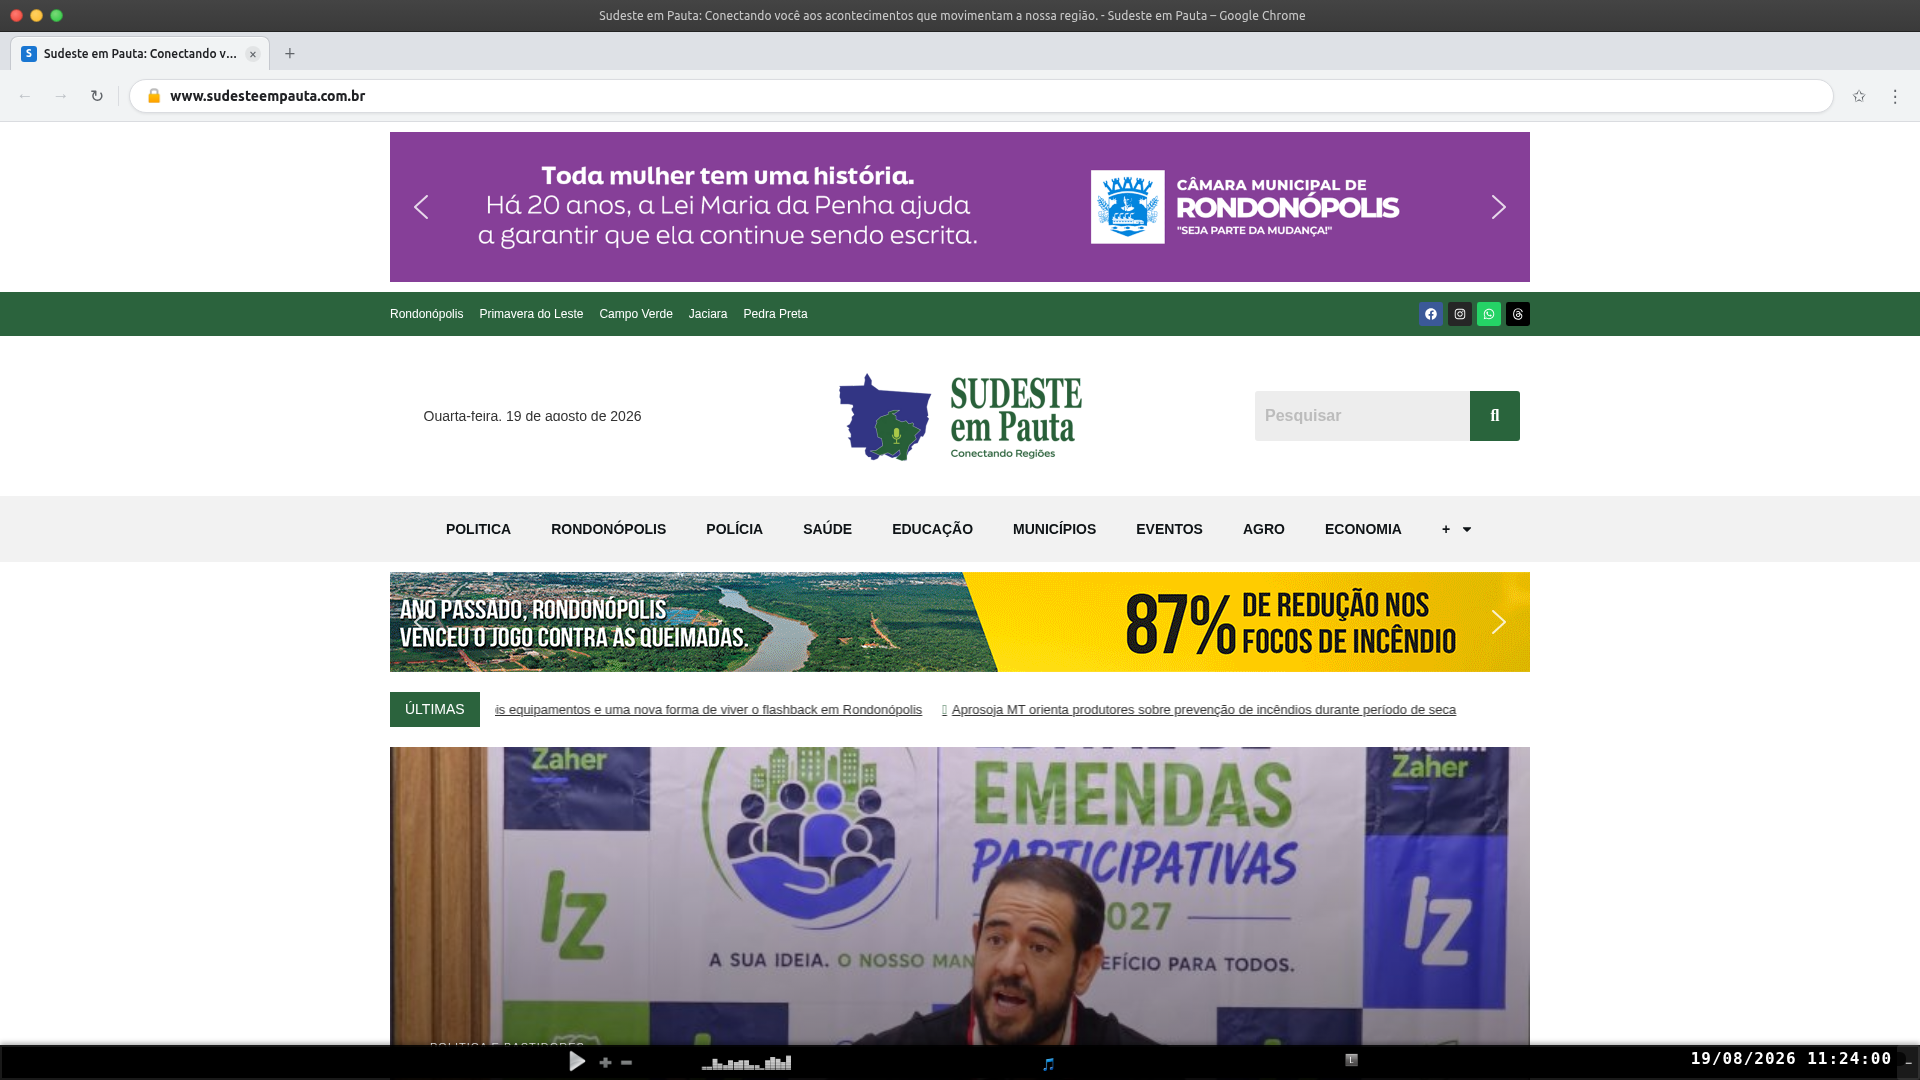Open the POLITICA menu item

point(478,529)
